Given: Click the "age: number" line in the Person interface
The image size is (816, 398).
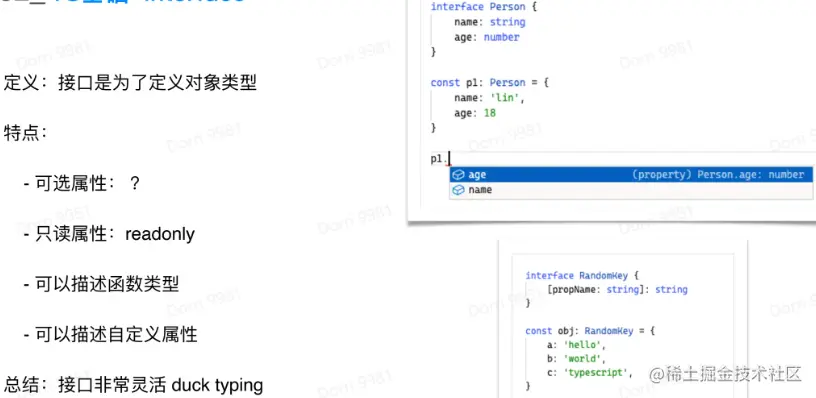Looking at the screenshot, I should (487, 37).
